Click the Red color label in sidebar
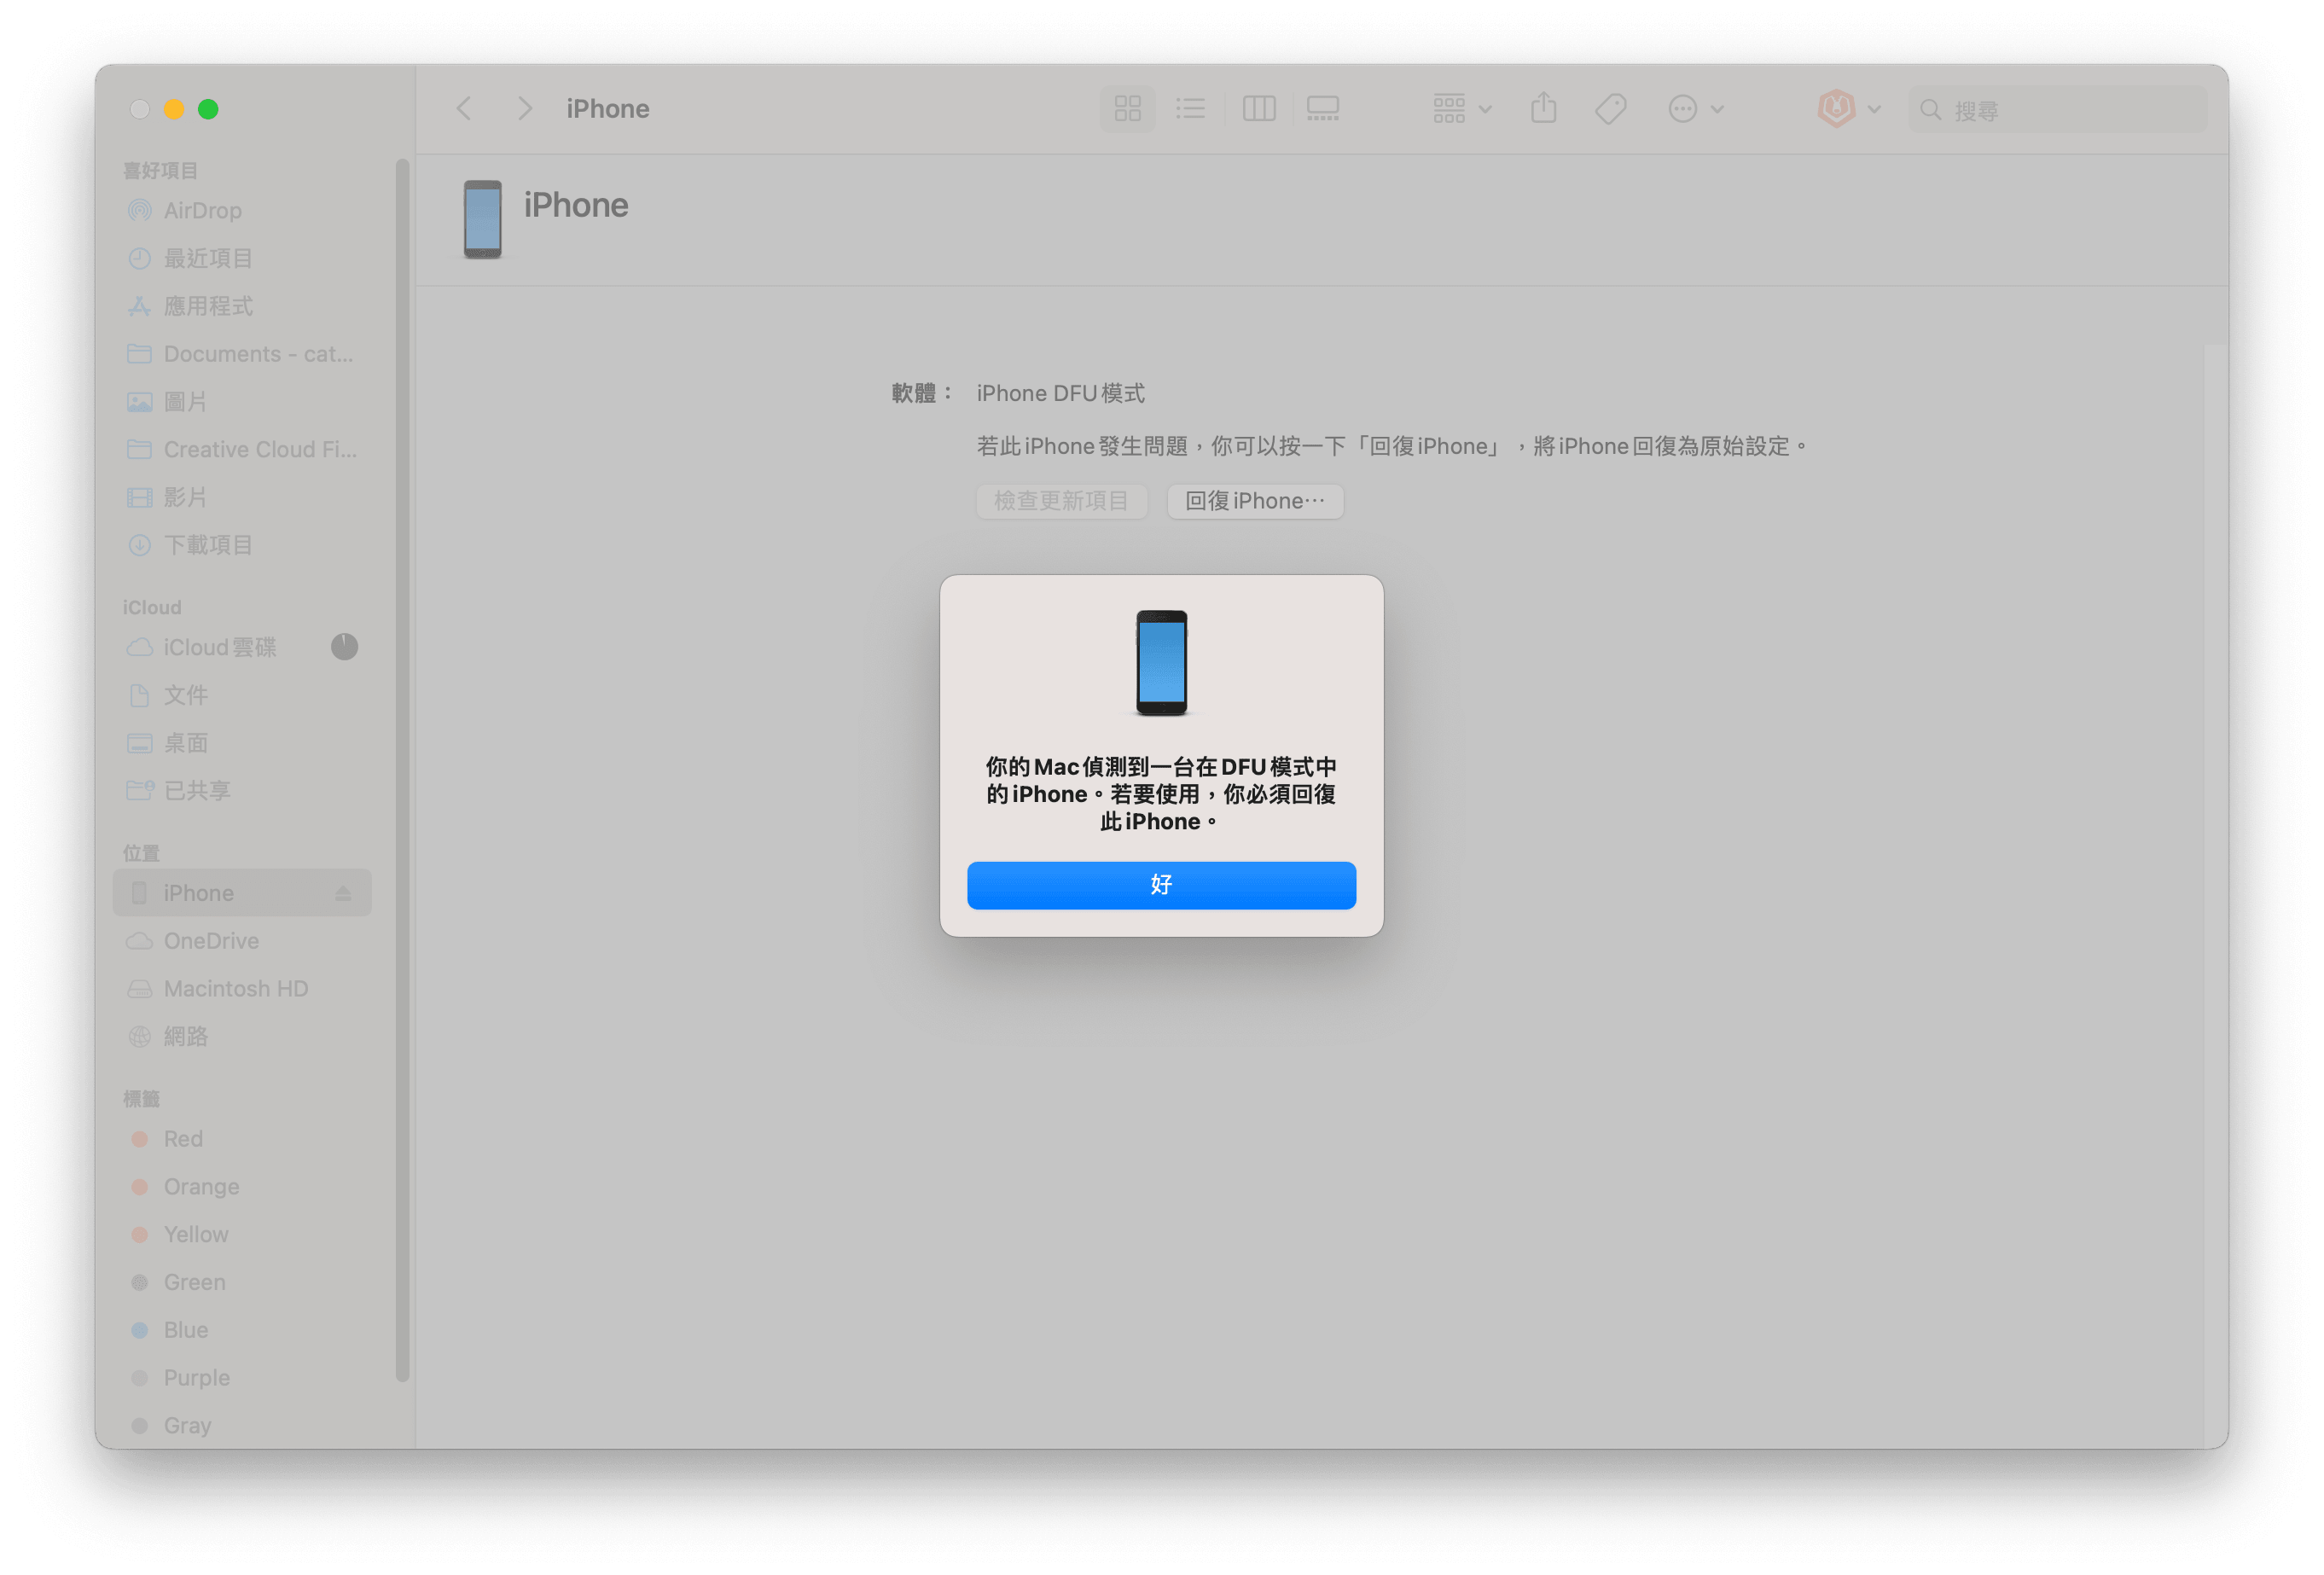Screen dimensions: 2324x1575 [x=181, y=1139]
